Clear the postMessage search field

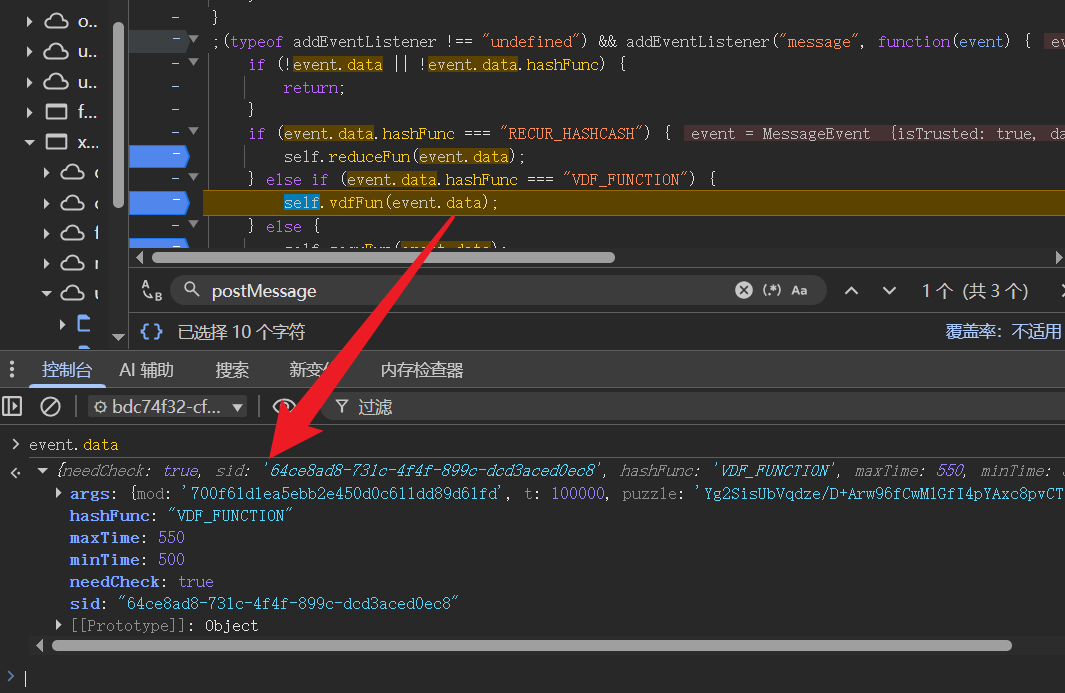[x=744, y=290]
